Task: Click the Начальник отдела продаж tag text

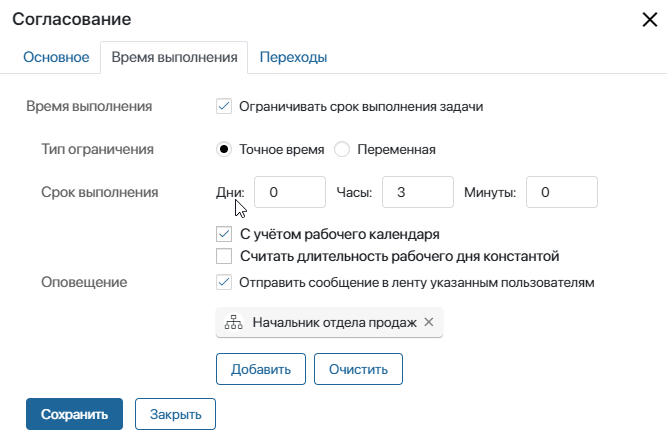Action: [335, 322]
